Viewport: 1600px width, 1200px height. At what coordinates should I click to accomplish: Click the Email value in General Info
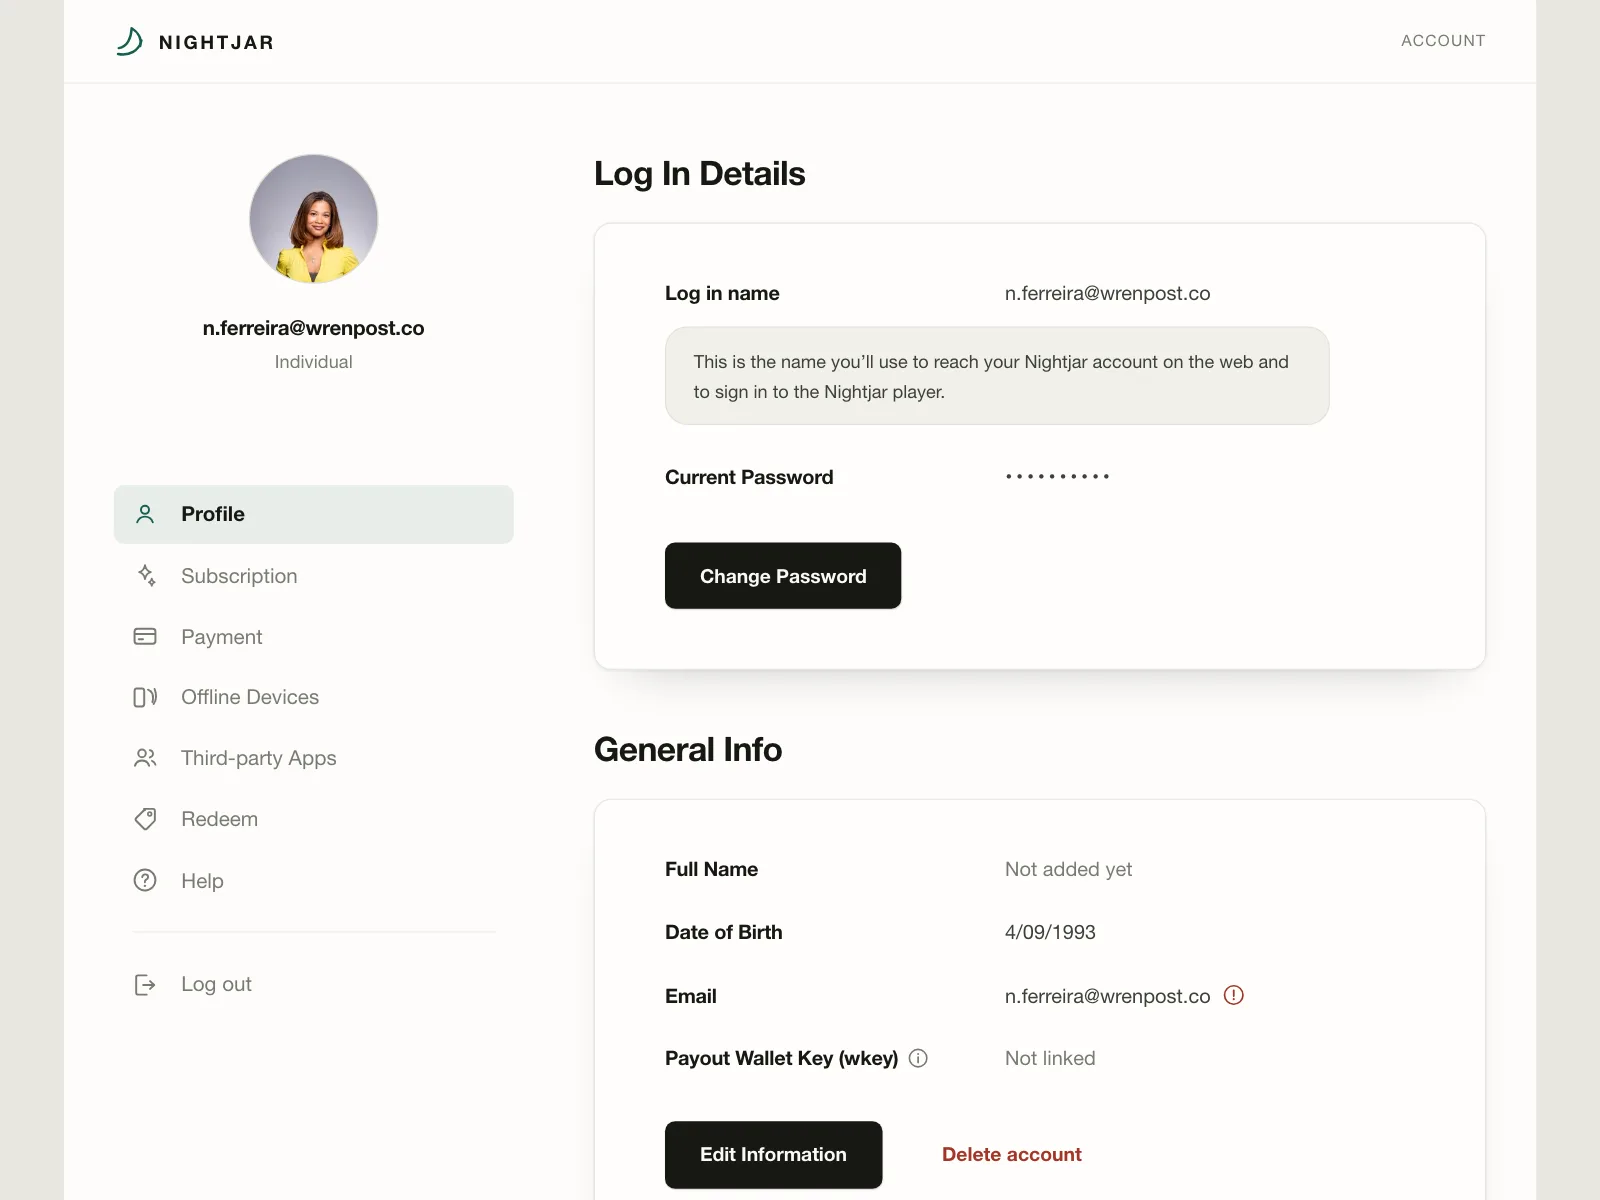1108,996
